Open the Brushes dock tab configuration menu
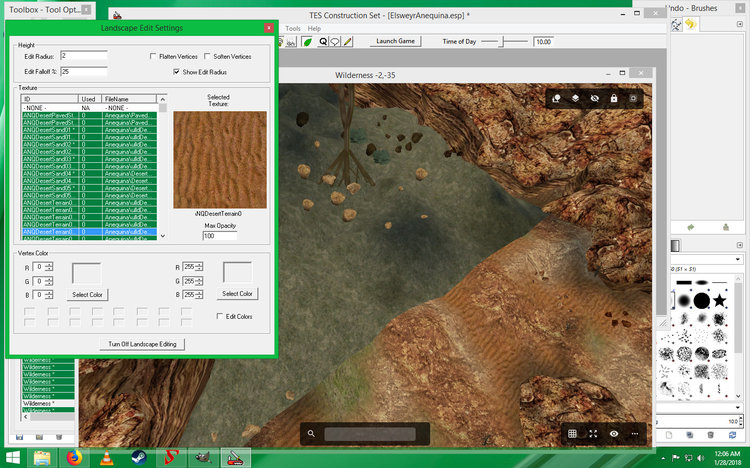 pyautogui.click(x=739, y=245)
